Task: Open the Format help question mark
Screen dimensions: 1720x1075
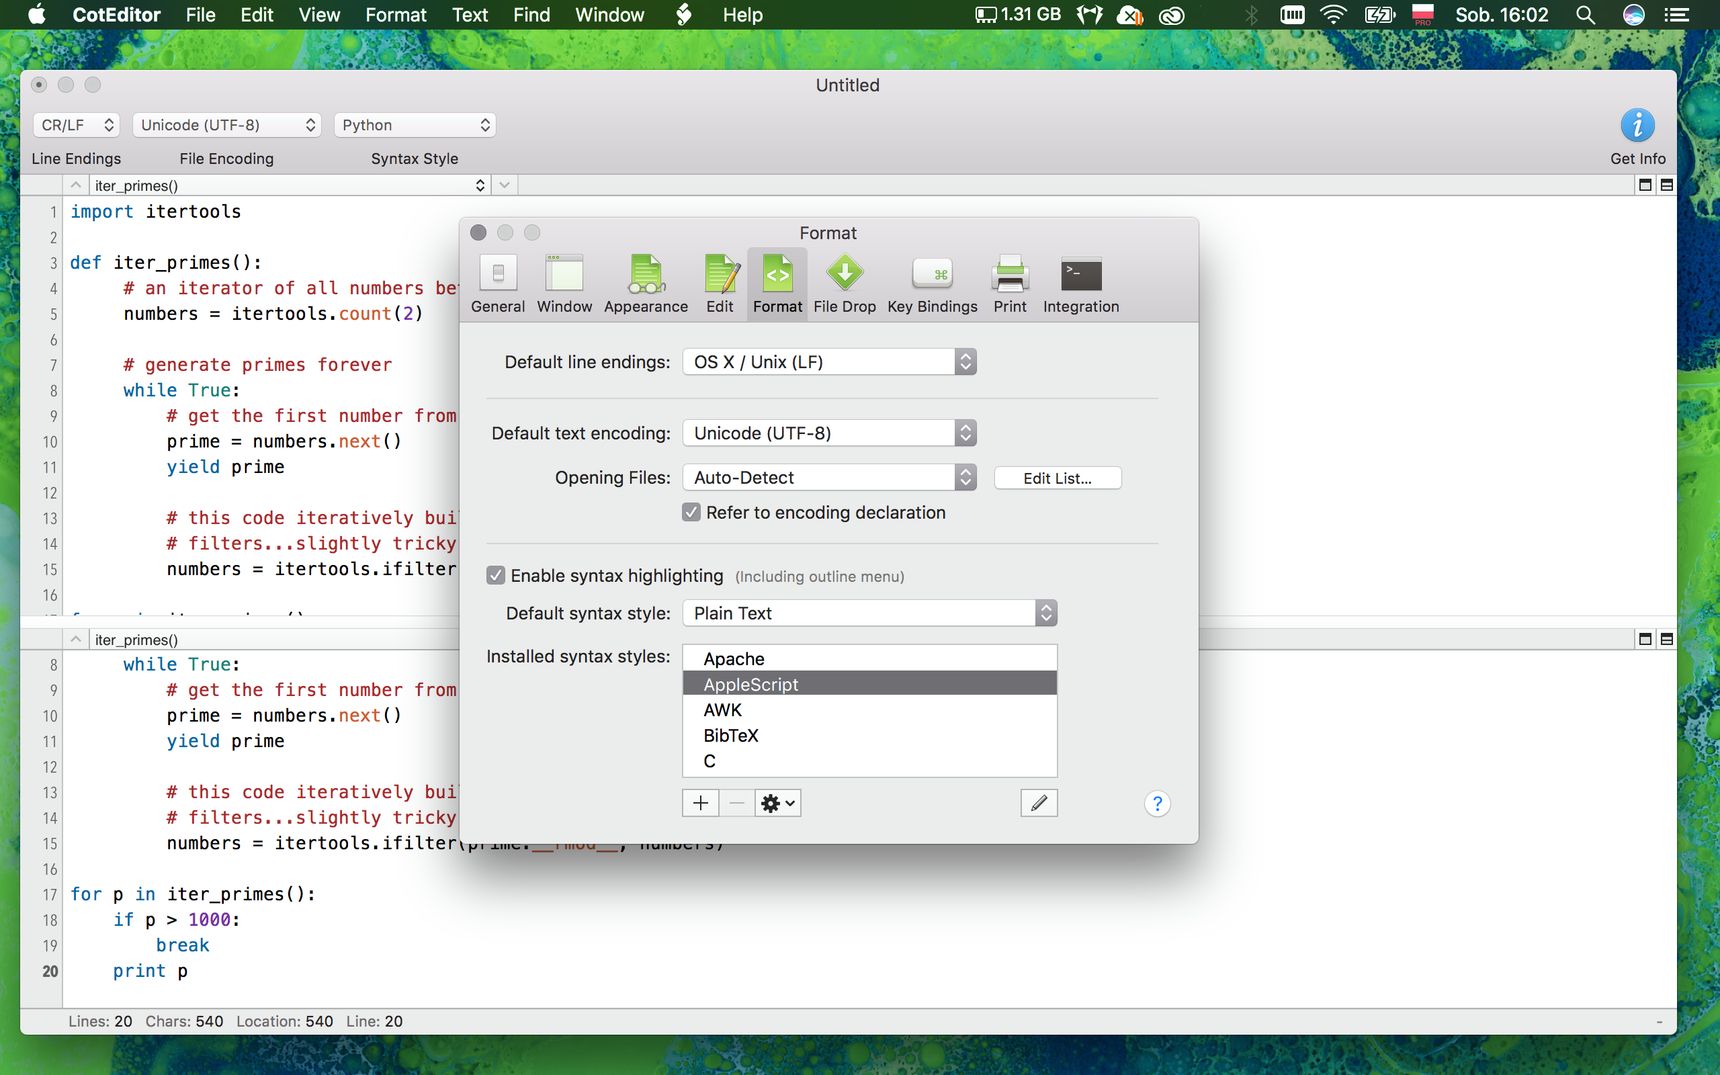Action: [x=1157, y=803]
